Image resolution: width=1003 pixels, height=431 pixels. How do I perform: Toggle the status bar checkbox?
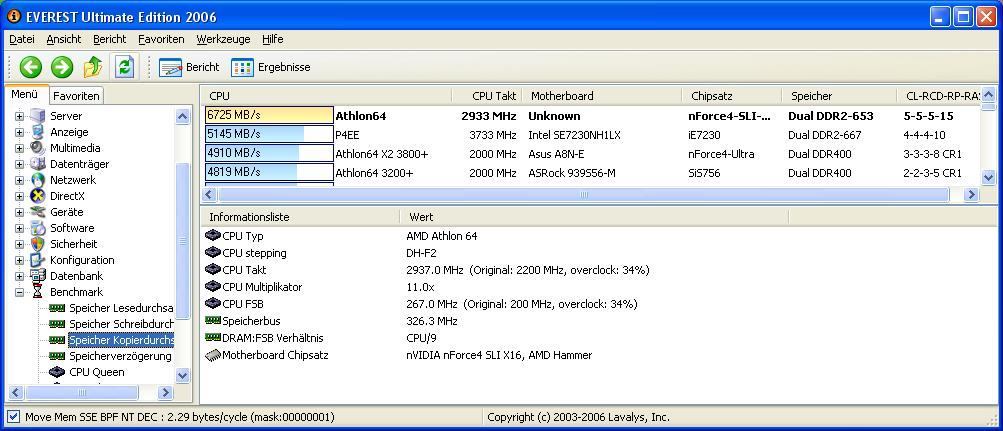(x=13, y=417)
